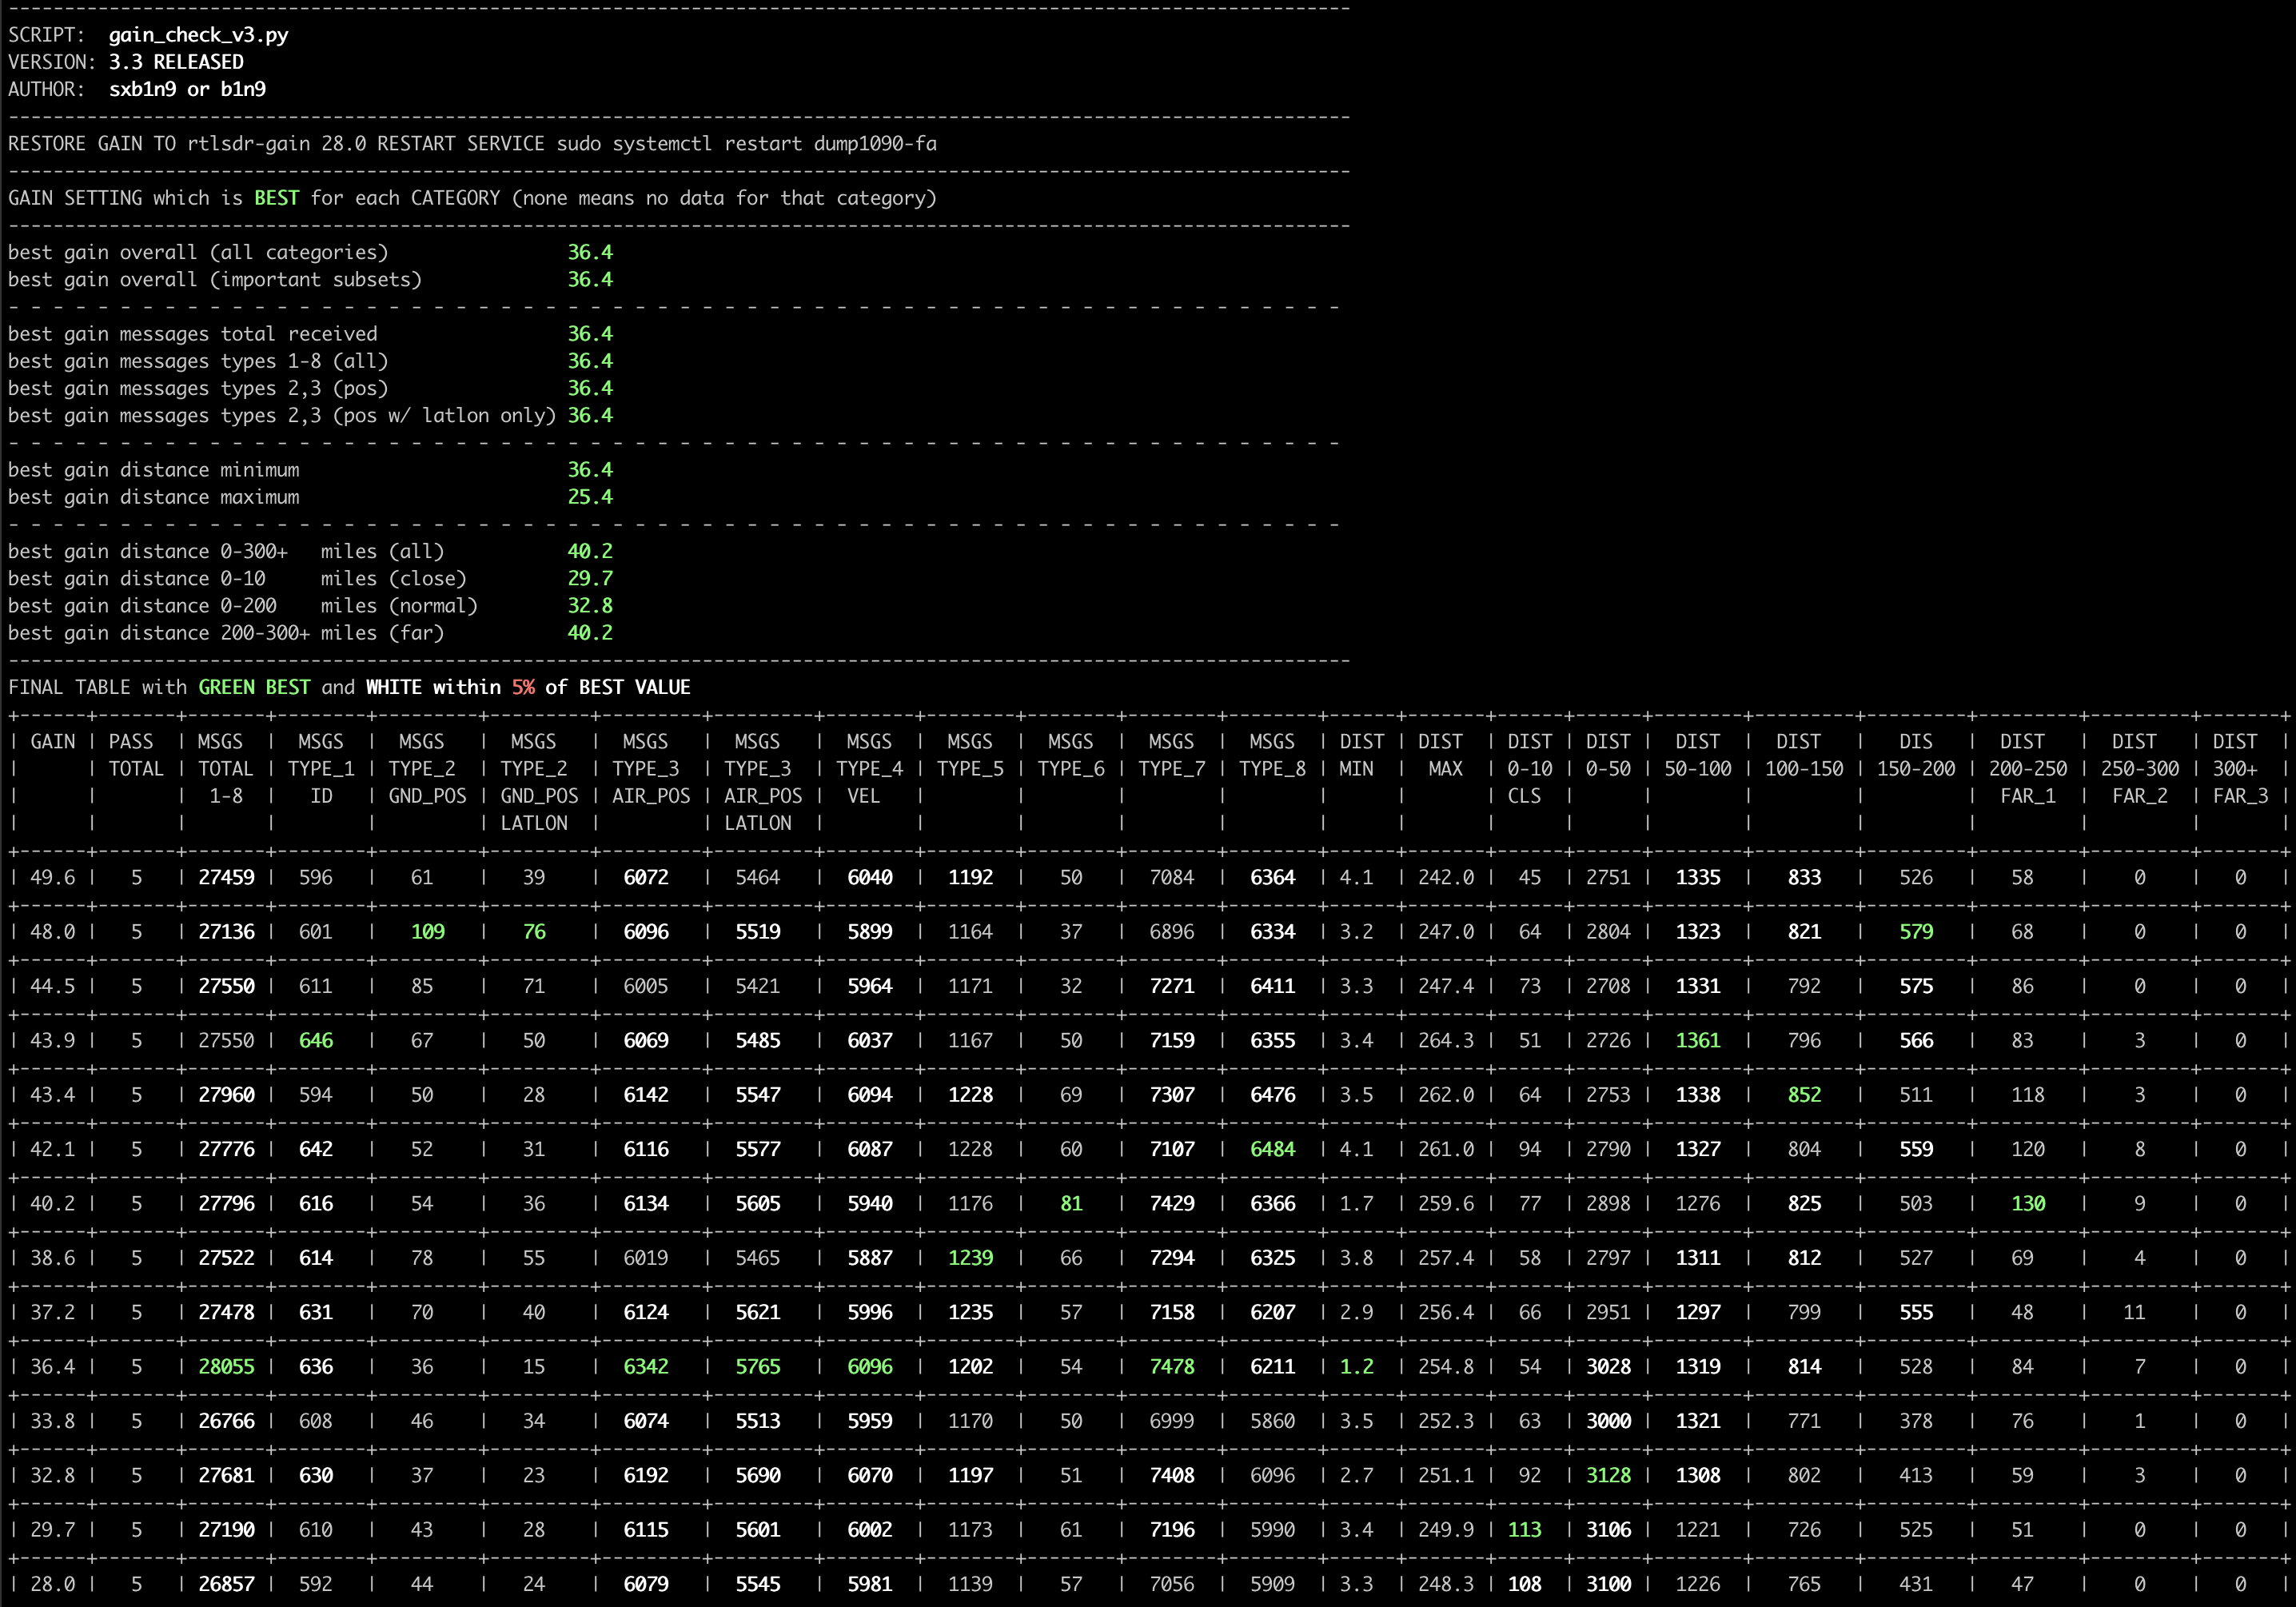Click the script name gain_check_v3.py

pyautogui.click(x=198, y=35)
